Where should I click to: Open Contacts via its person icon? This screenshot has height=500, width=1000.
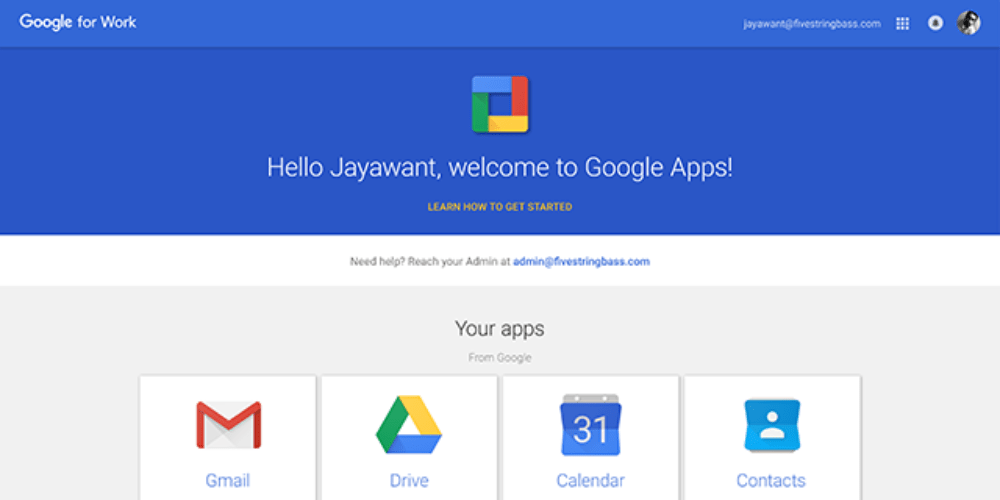[771, 425]
